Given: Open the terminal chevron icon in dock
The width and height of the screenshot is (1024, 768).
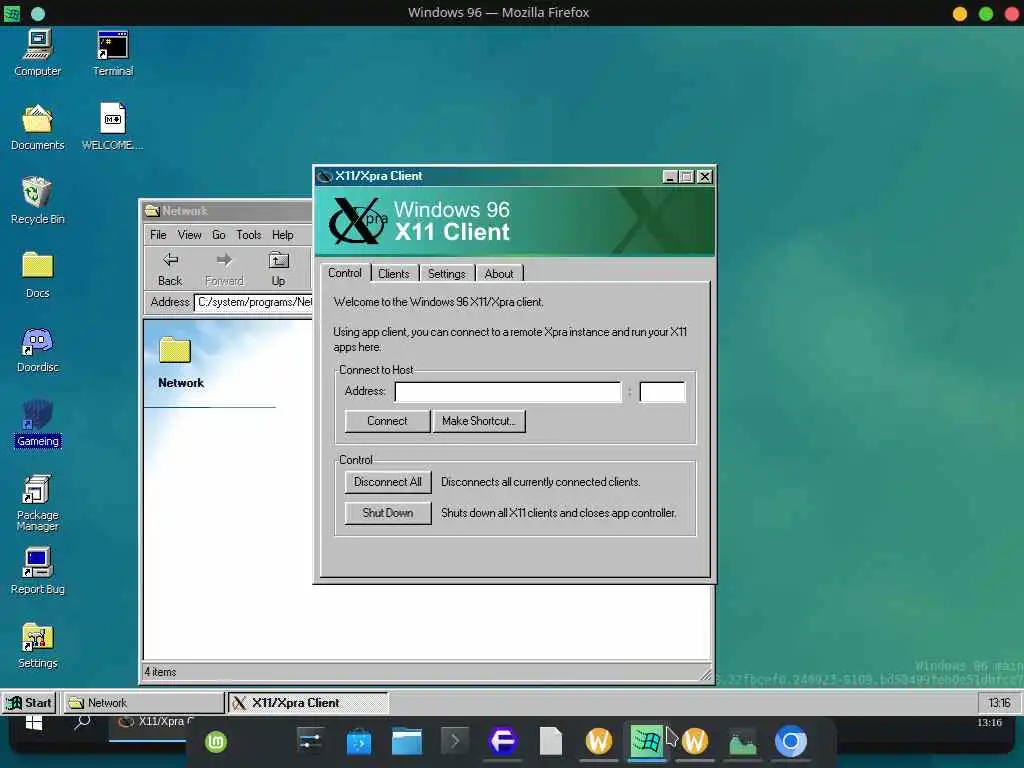Looking at the screenshot, I should (455, 741).
